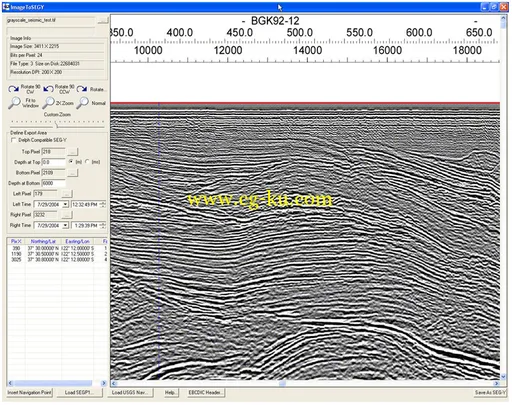Click the pick button beside Right Pixel

[x=67, y=215]
